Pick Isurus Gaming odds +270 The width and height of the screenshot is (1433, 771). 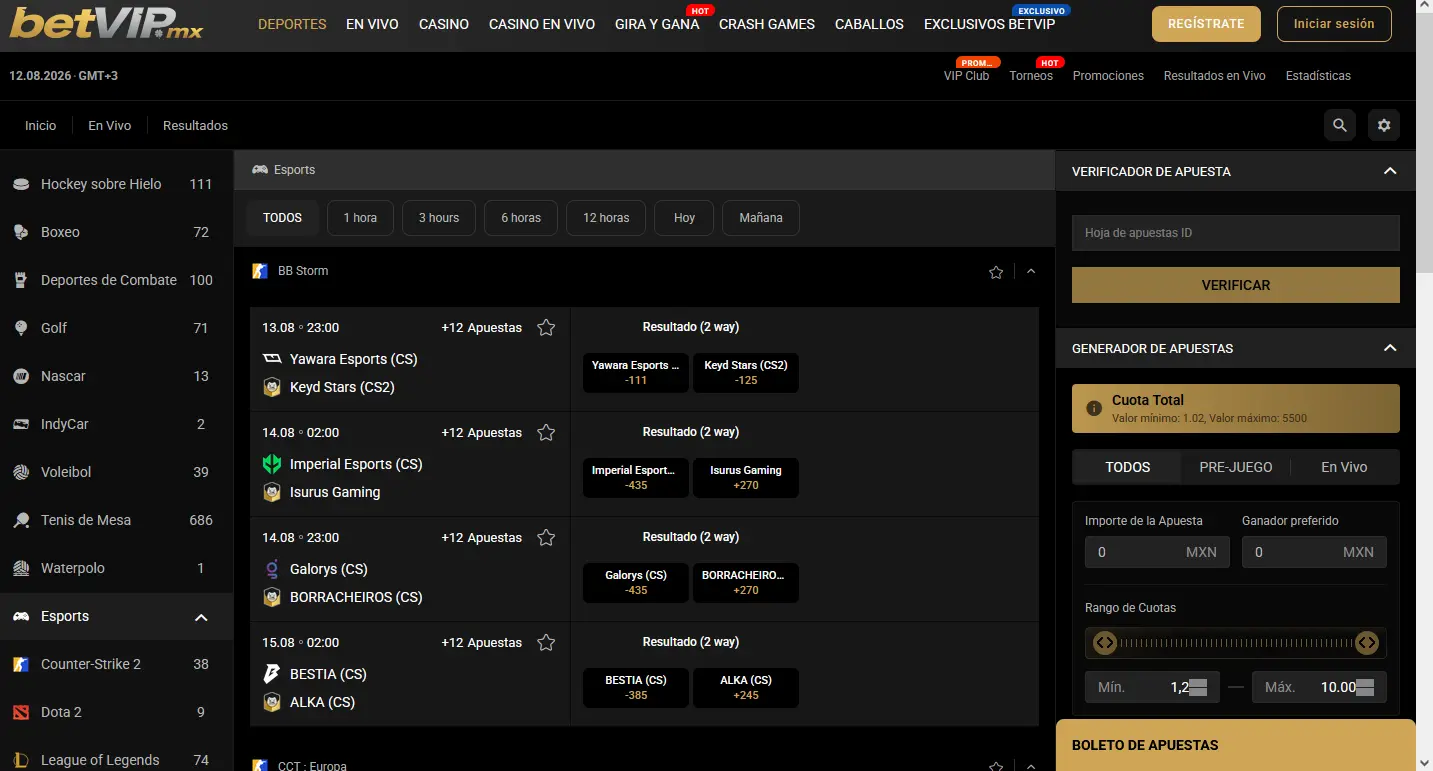pos(746,478)
